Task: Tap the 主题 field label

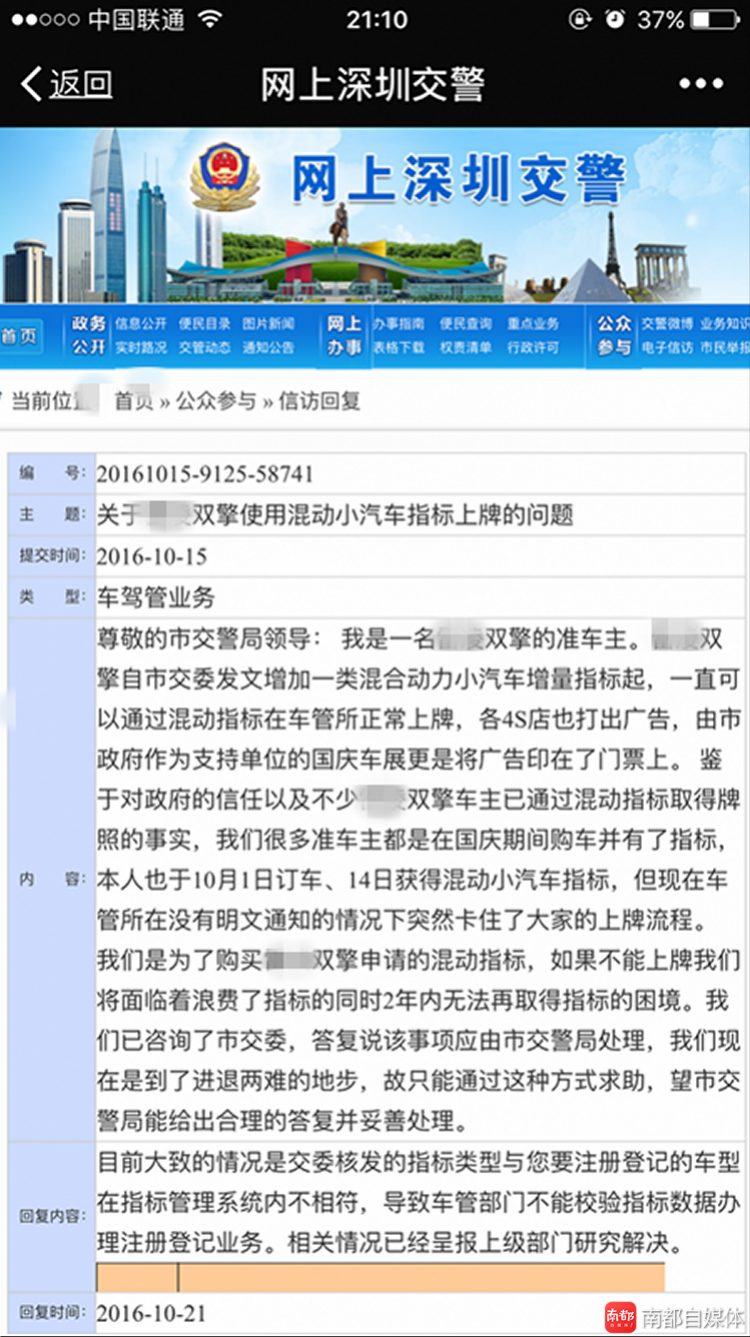Action: [x=51, y=515]
